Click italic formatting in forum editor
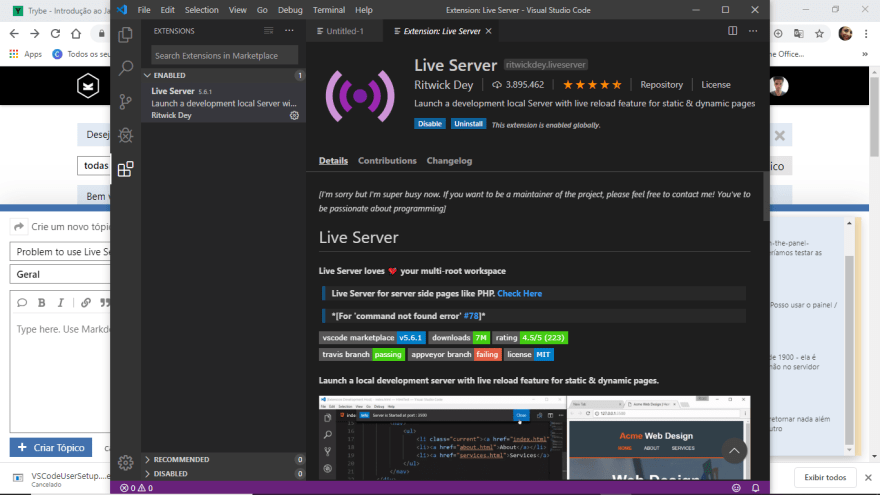The width and height of the screenshot is (880, 495). 61,302
